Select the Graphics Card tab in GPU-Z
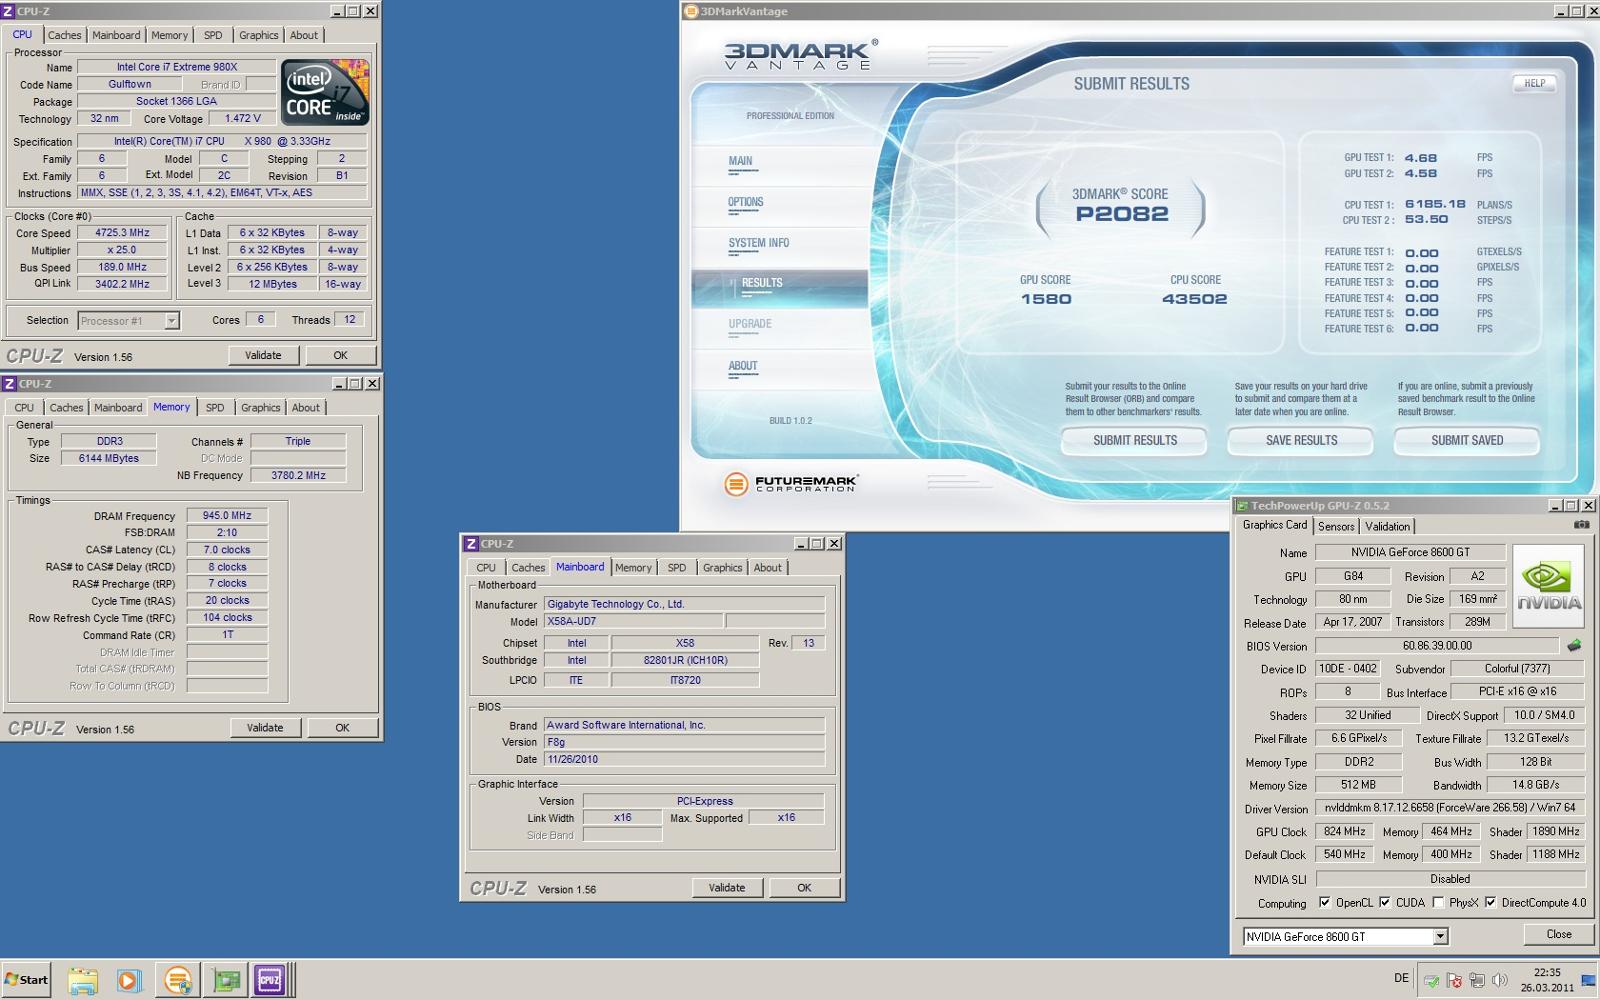The image size is (1600, 1000). 1274,525
